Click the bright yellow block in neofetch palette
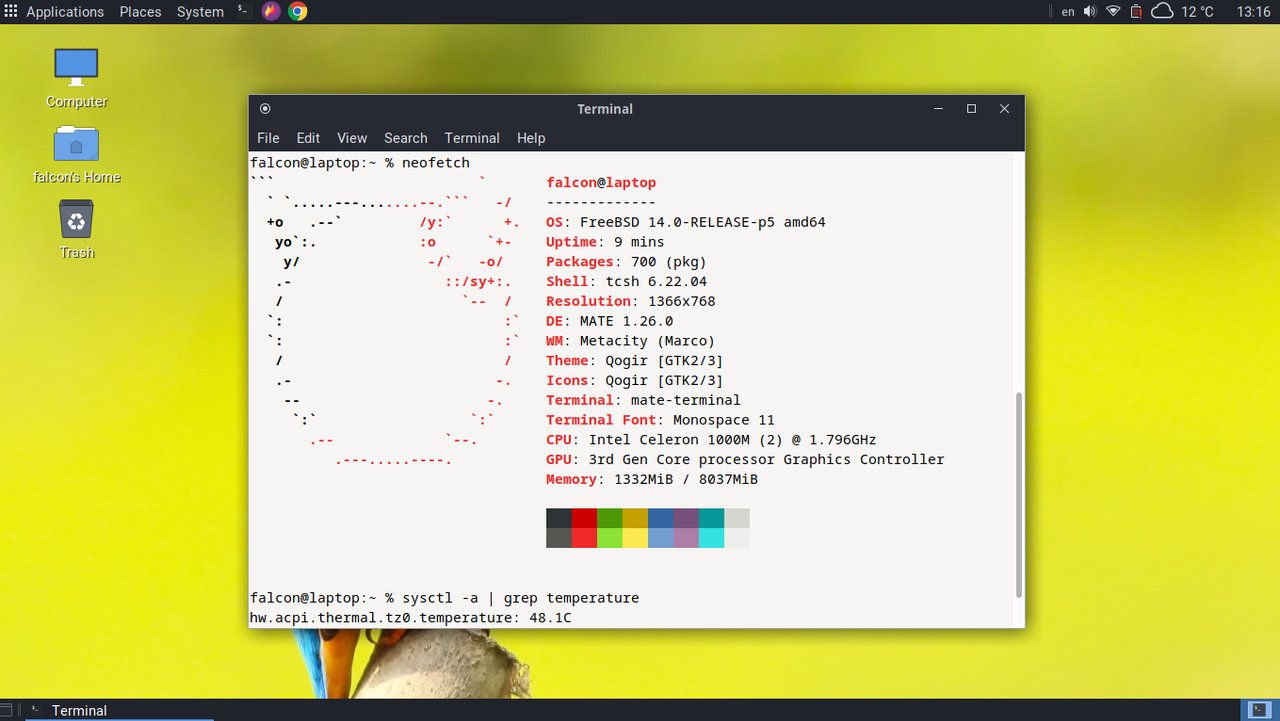1280x721 pixels. coord(635,538)
